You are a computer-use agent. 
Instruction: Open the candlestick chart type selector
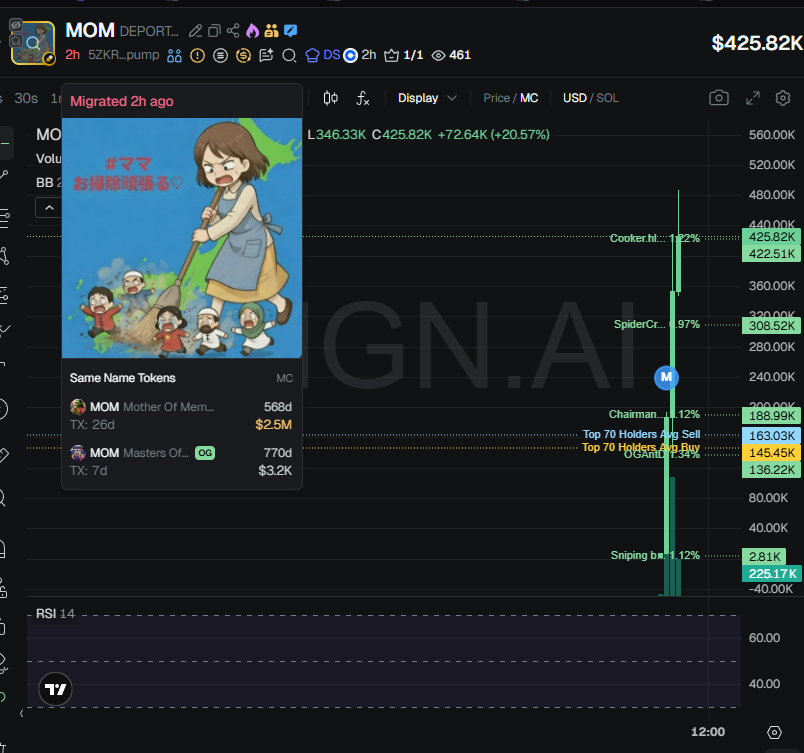[331, 97]
